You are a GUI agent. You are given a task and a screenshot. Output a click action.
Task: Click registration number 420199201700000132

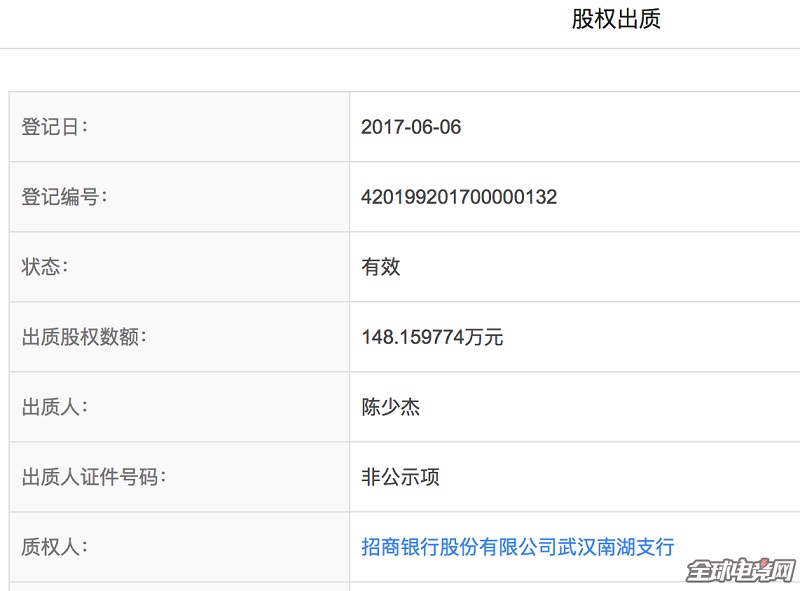point(459,197)
